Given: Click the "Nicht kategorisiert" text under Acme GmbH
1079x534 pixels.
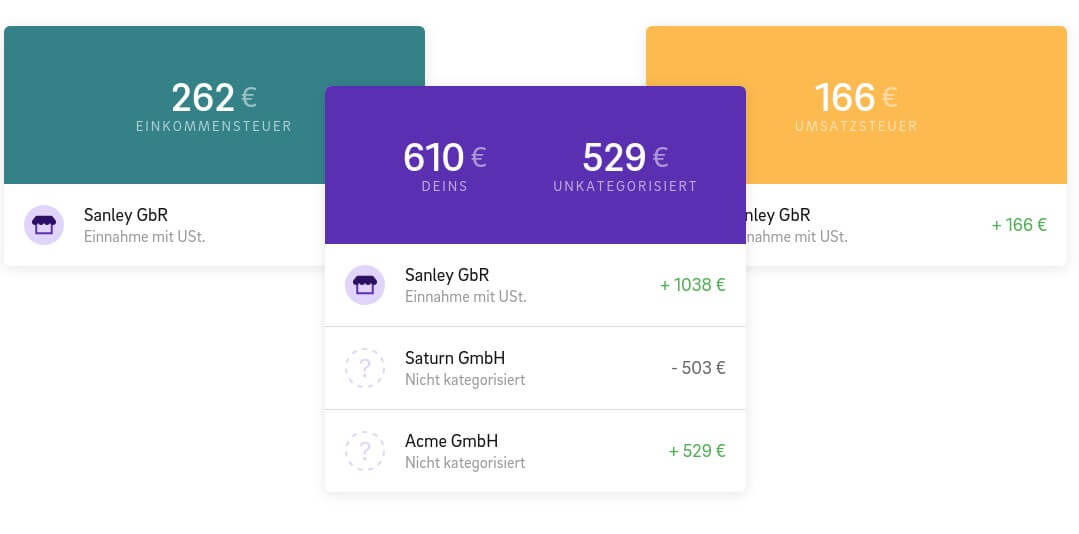Looking at the screenshot, I should tap(465, 463).
